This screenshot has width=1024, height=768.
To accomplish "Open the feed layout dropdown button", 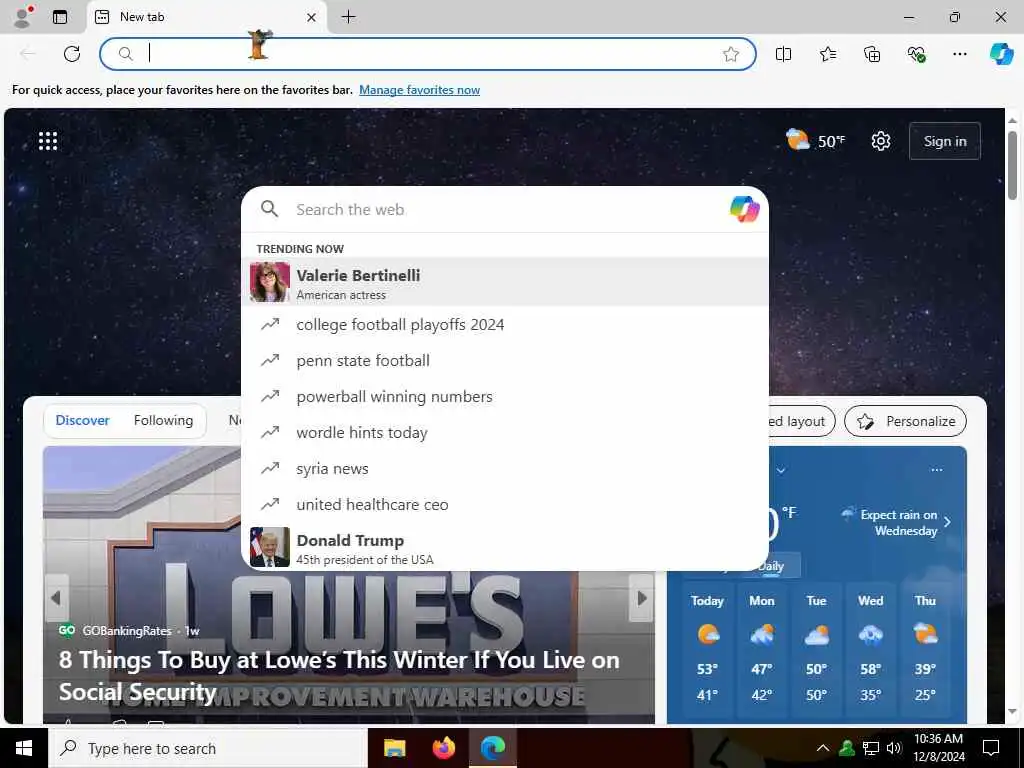I will pos(801,421).
